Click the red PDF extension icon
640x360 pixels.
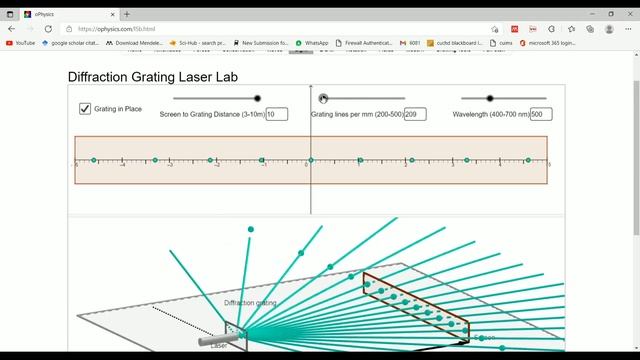coord(514,29)
